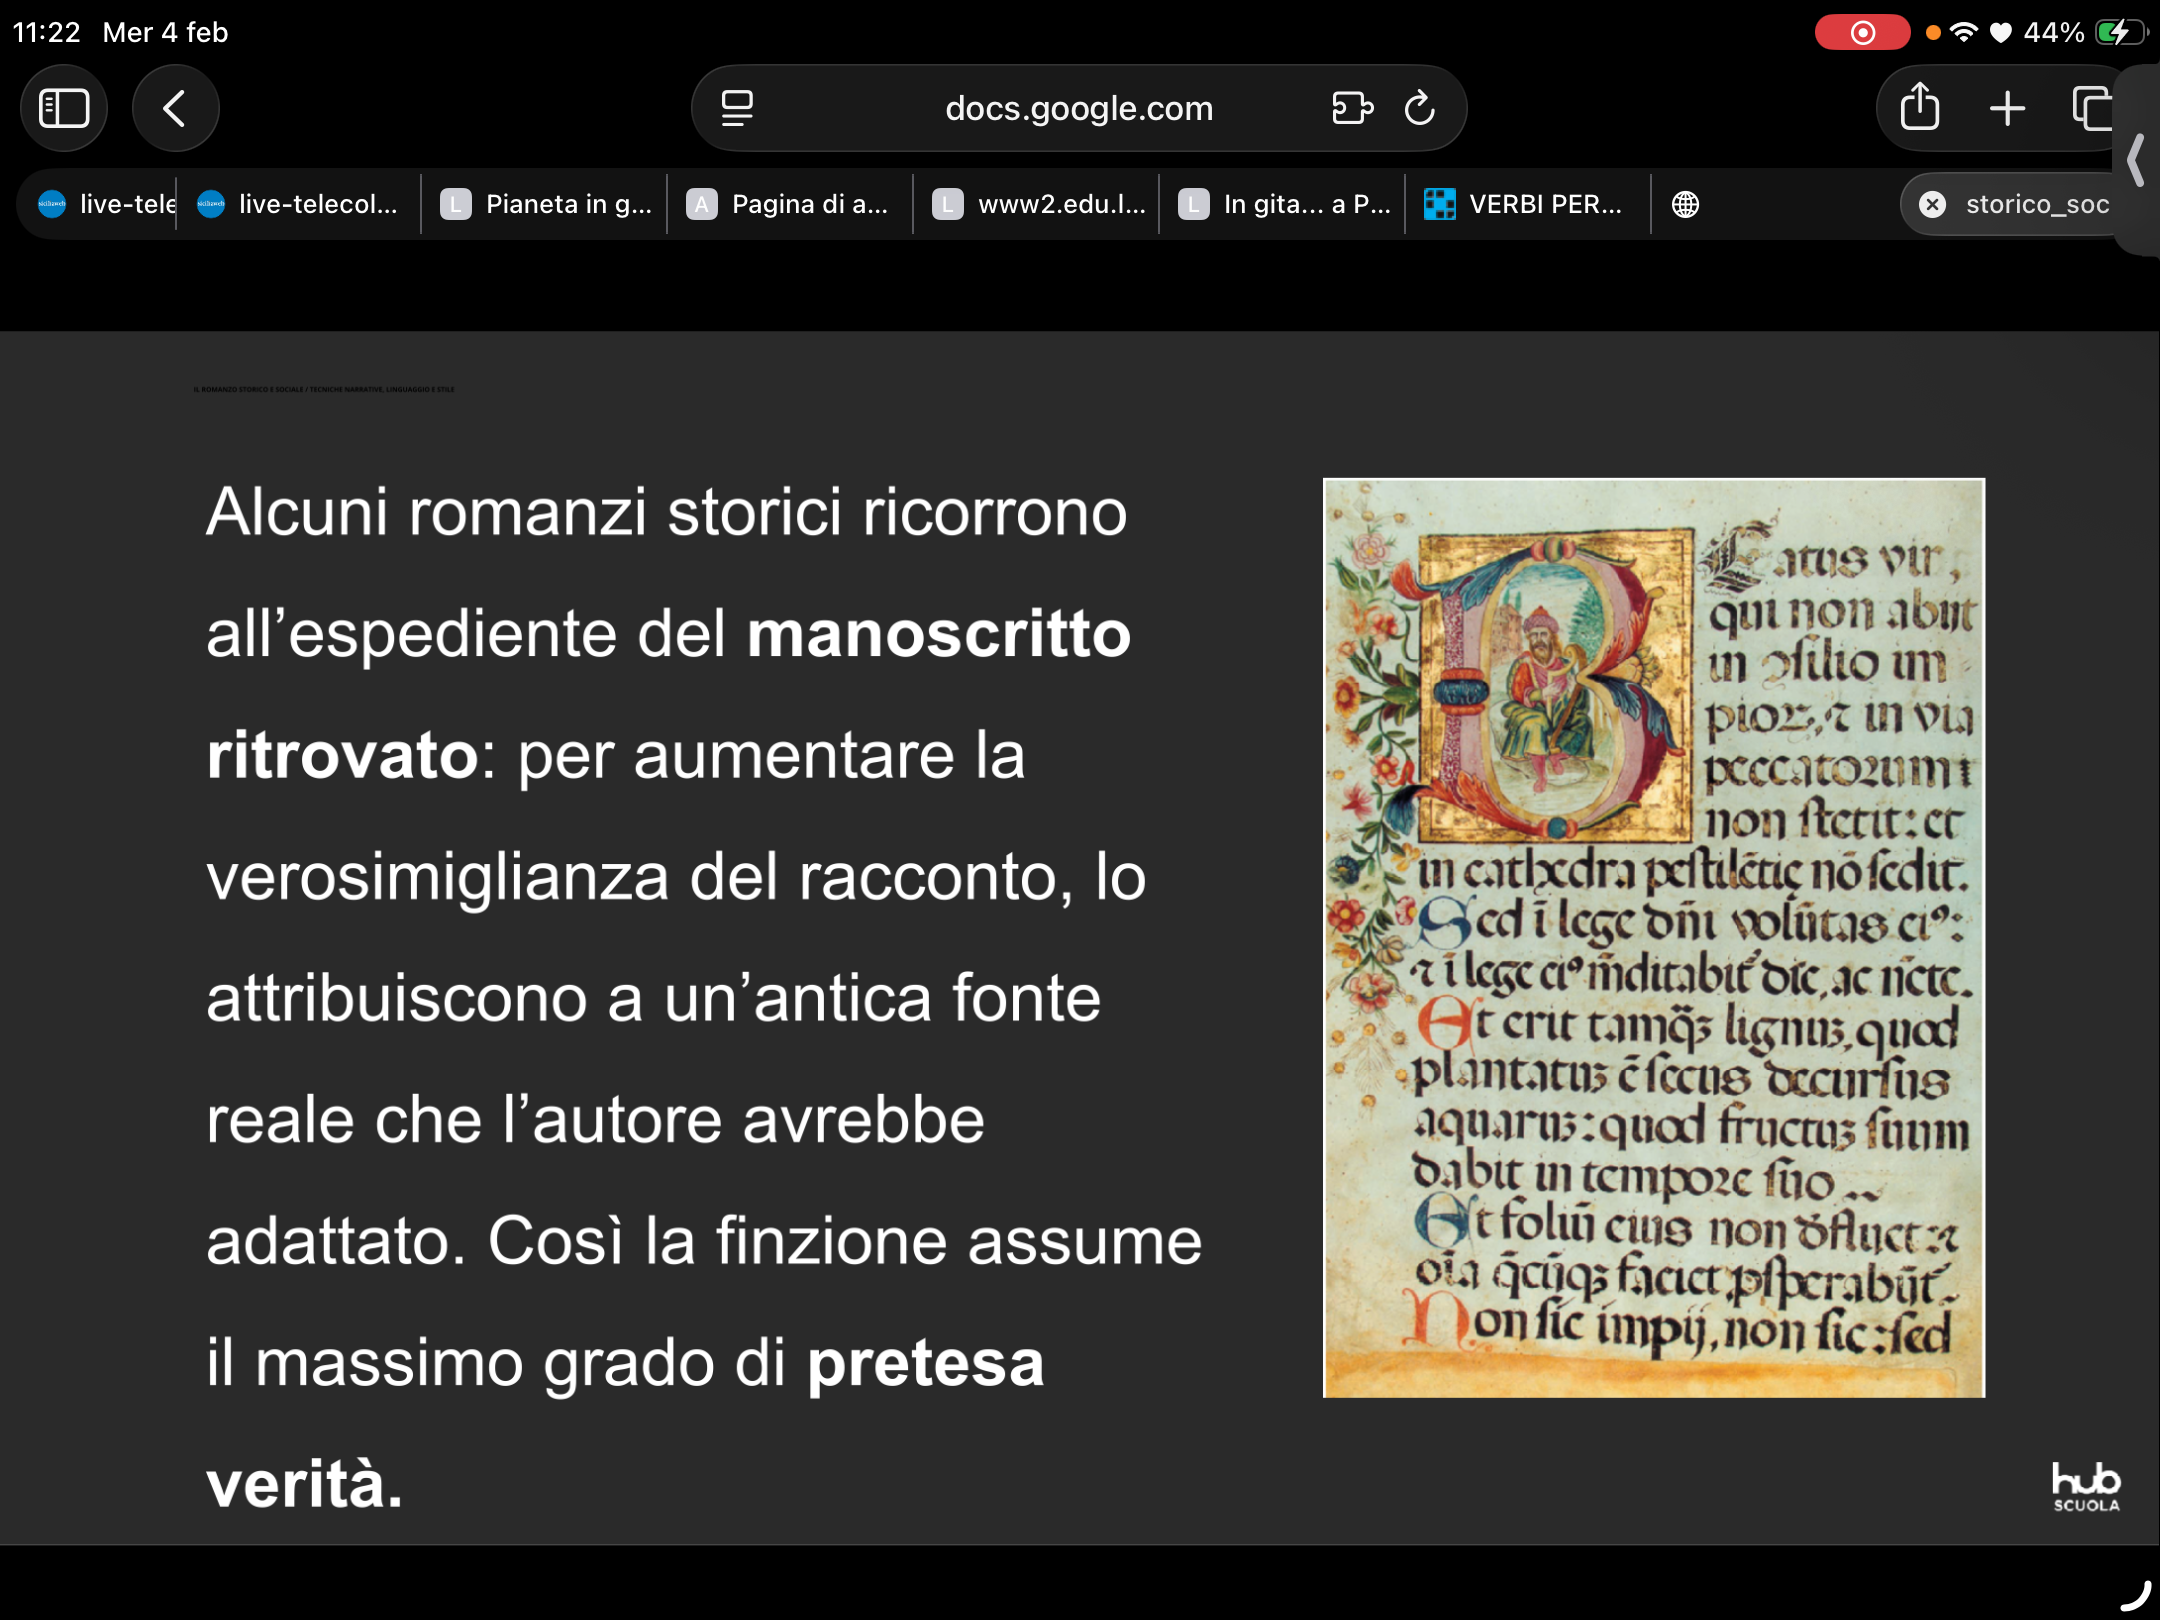Open the page reader menu icon
The height and width of the screenshot is (1620, 2160).
[737, 108]
